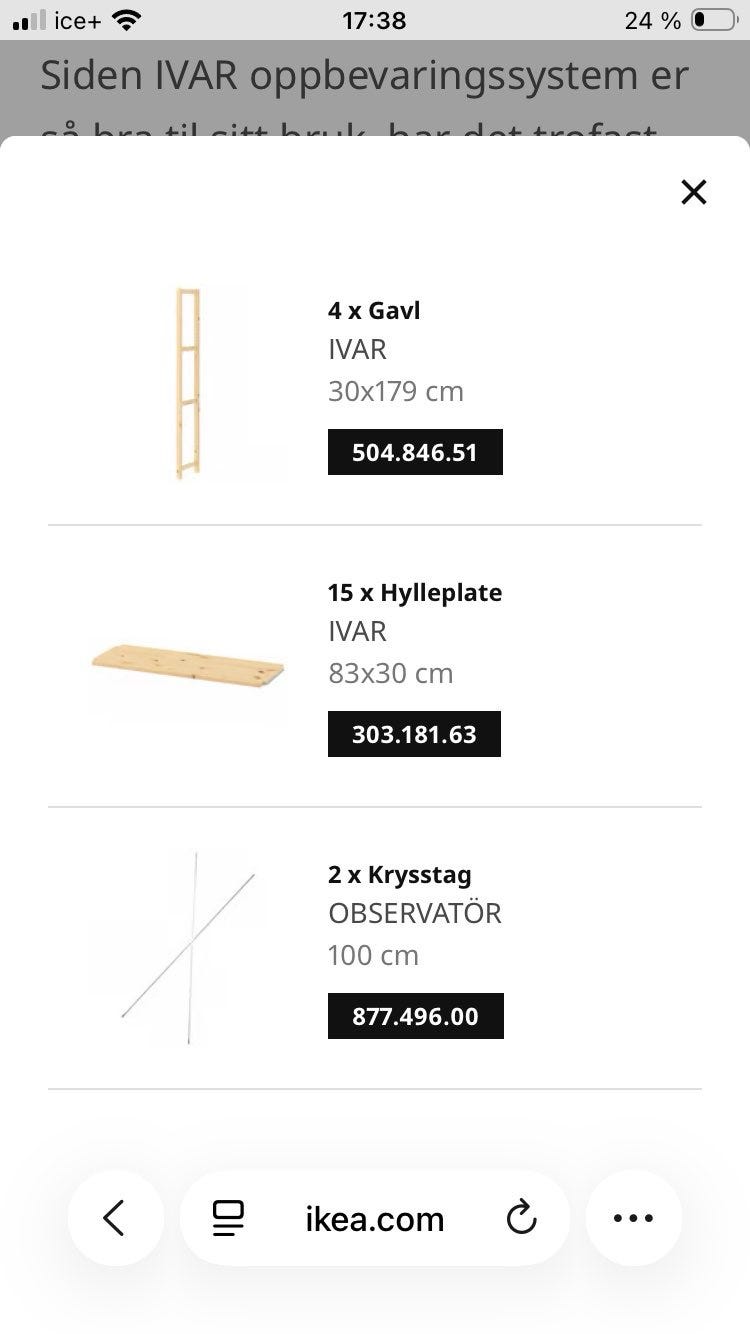Tap the 17:38 clock in status bar
This screenshot has width=750, height=1334.
[374, 19]
